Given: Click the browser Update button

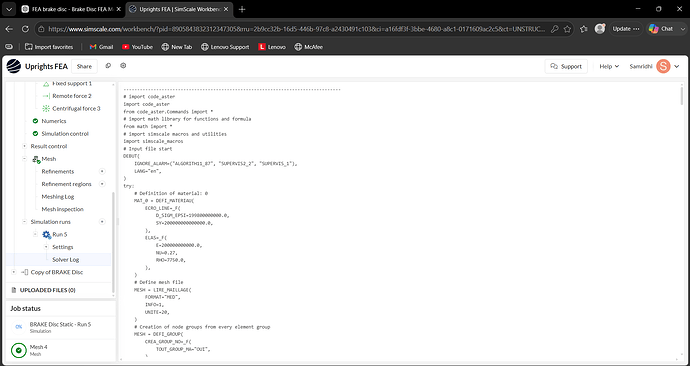Looking at the screenshot, I should coord(626,29).
